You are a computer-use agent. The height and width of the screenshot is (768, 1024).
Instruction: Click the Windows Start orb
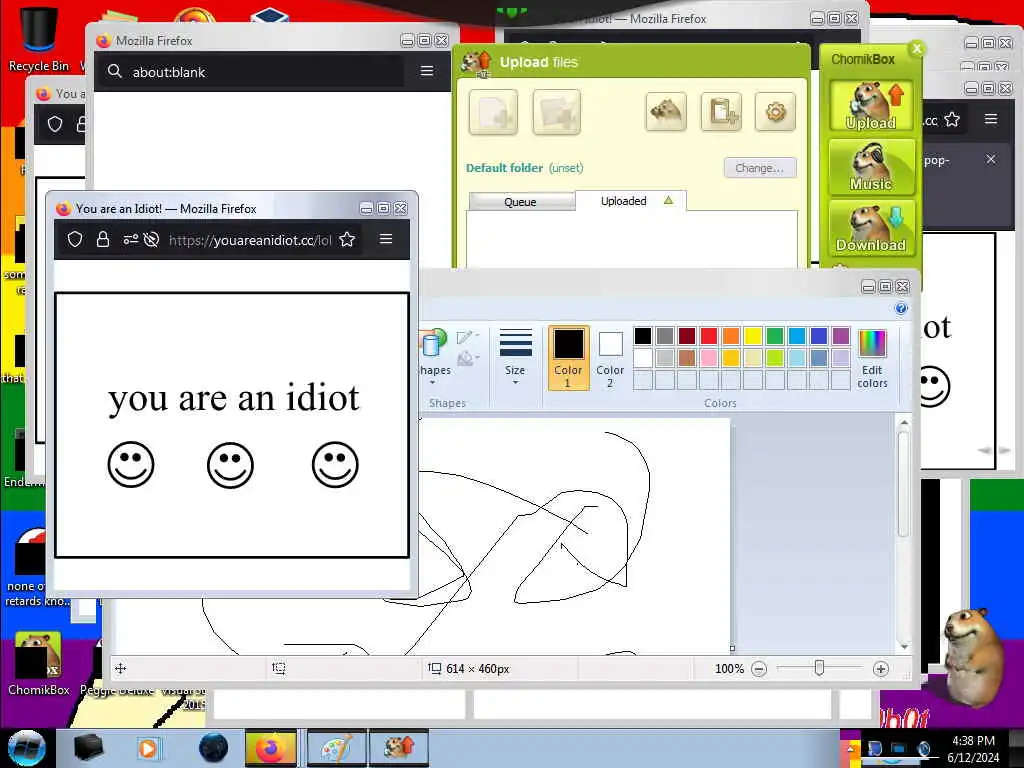coord(27,748)
